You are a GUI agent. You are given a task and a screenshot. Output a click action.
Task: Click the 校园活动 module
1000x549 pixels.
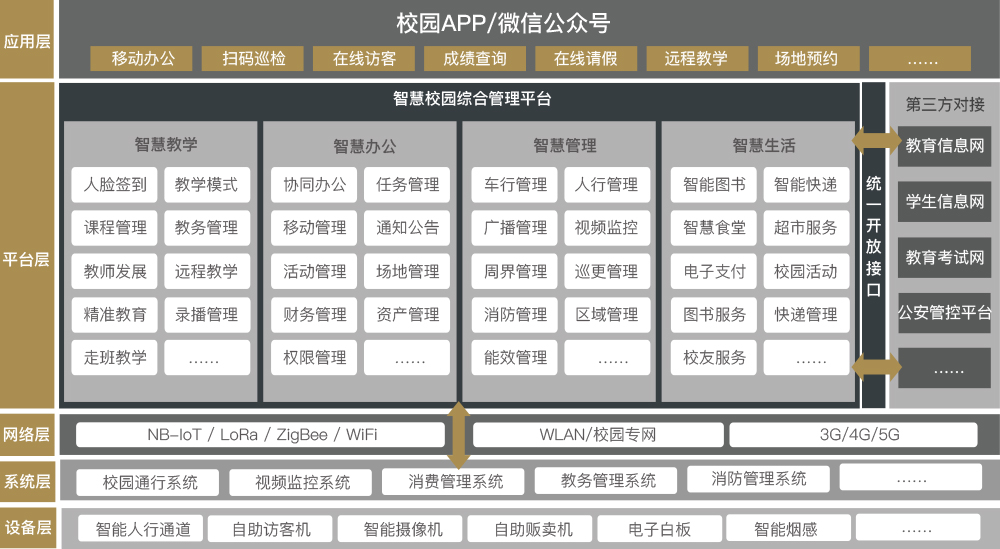[806, 271]
